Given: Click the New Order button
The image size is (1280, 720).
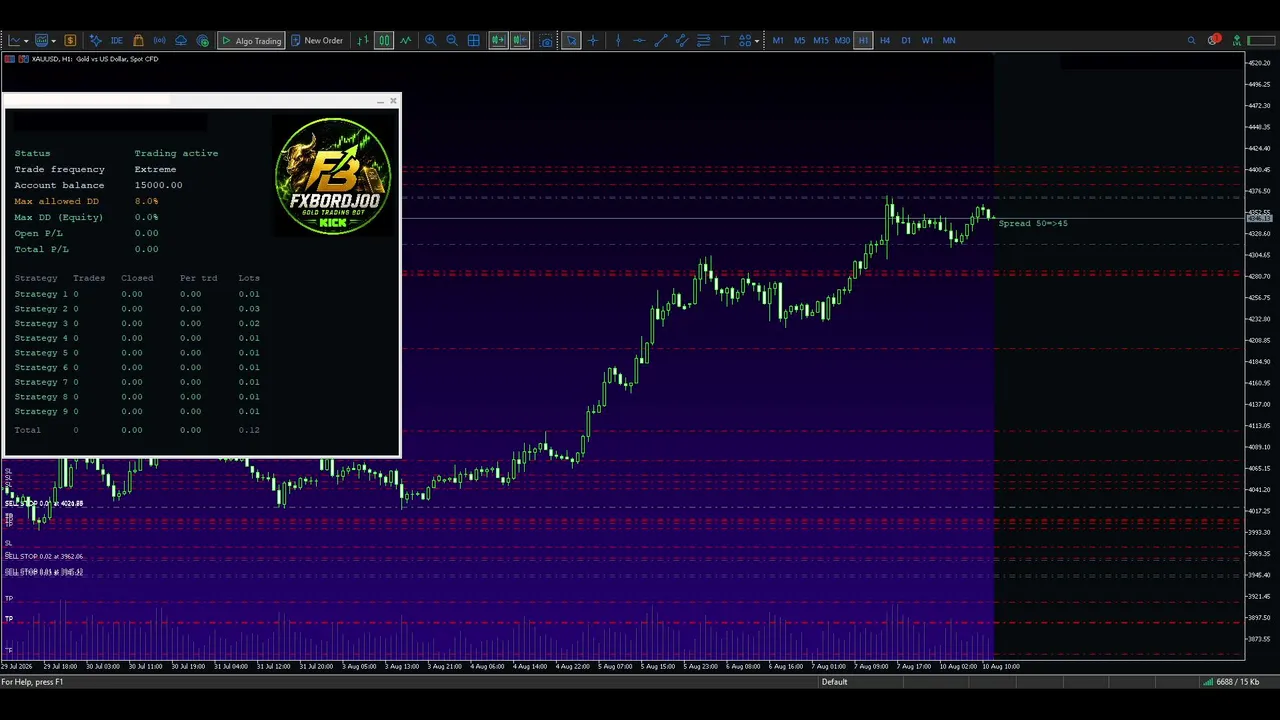Looking at the screenshot, I should click(317, 40).
